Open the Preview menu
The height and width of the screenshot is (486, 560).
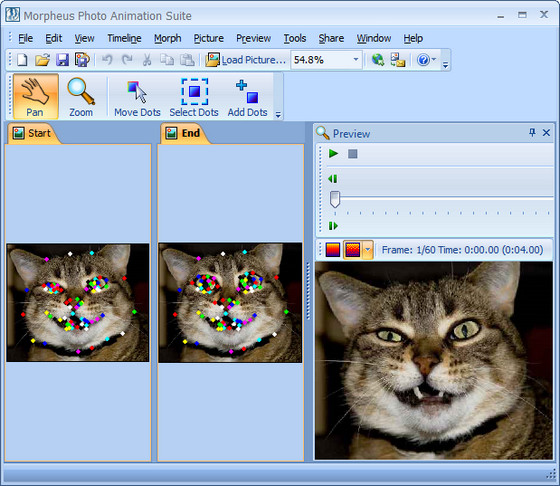[x=254, y=38]
